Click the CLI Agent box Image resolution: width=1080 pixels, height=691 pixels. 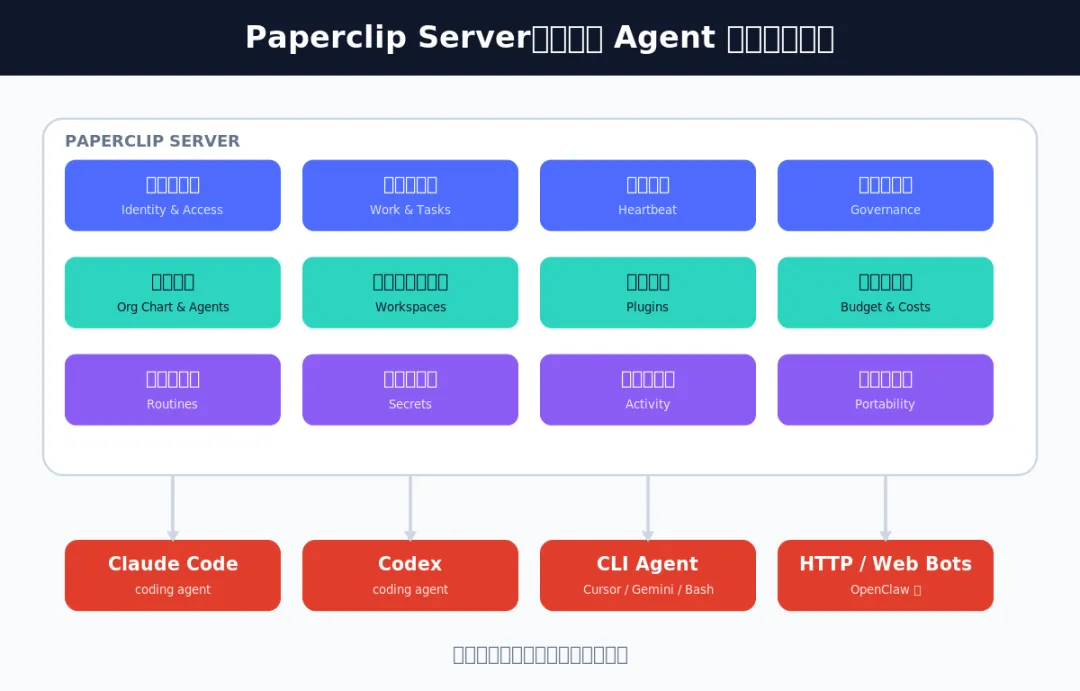click(647, 575)
